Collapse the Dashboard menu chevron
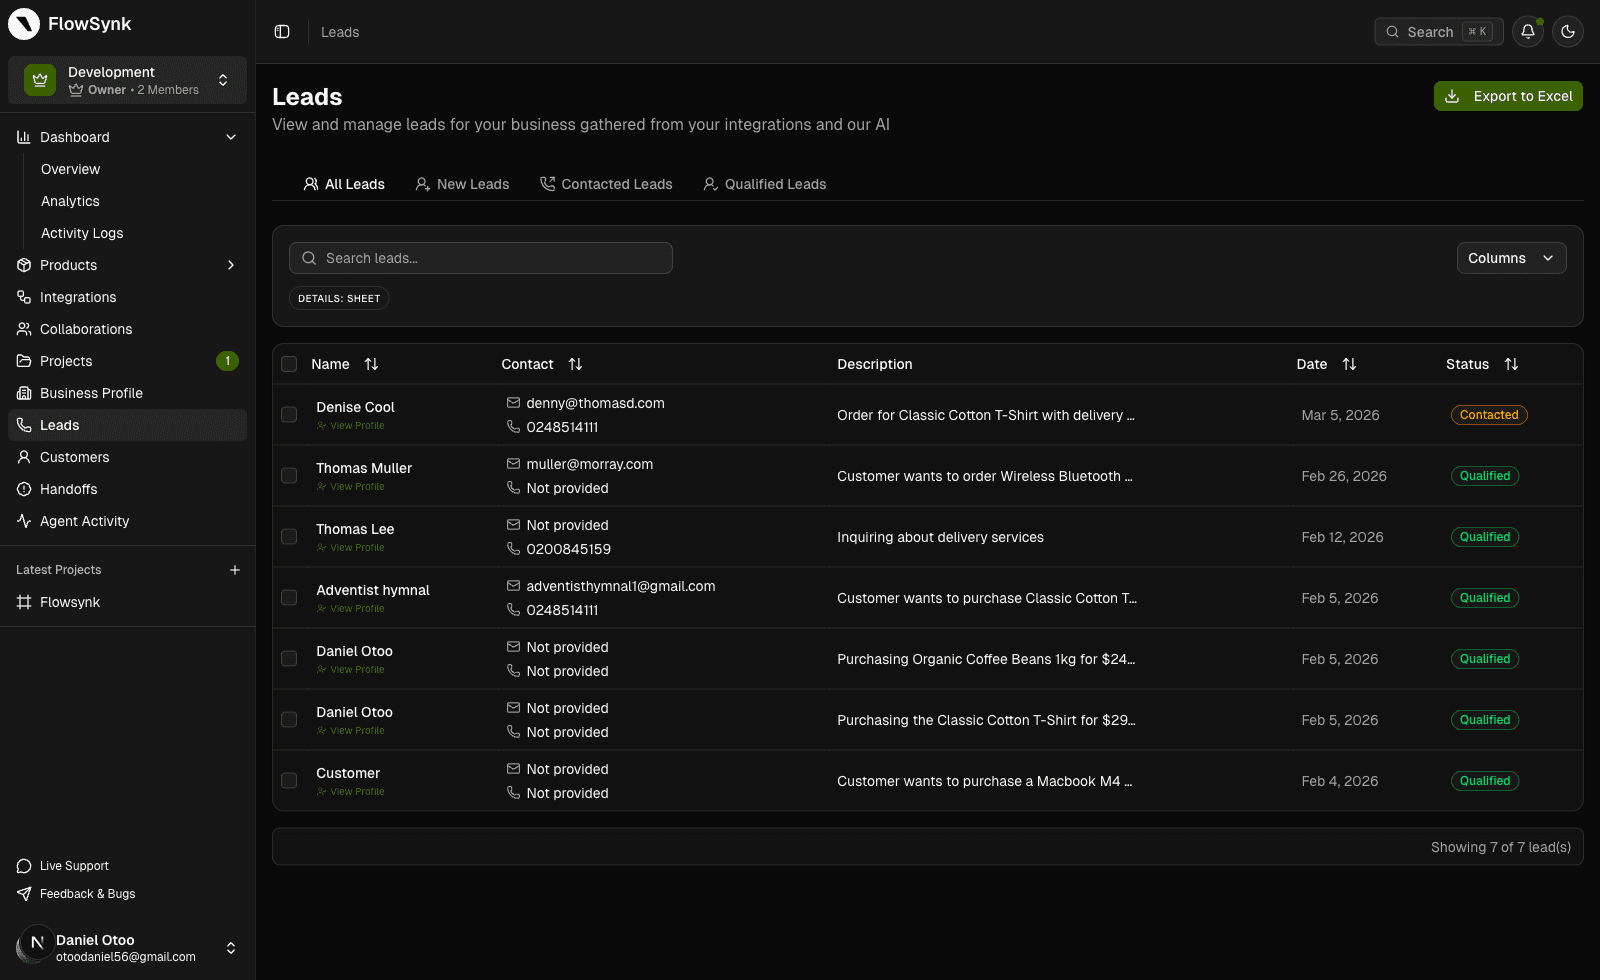 pyautogui.click(x=231, y=137)
